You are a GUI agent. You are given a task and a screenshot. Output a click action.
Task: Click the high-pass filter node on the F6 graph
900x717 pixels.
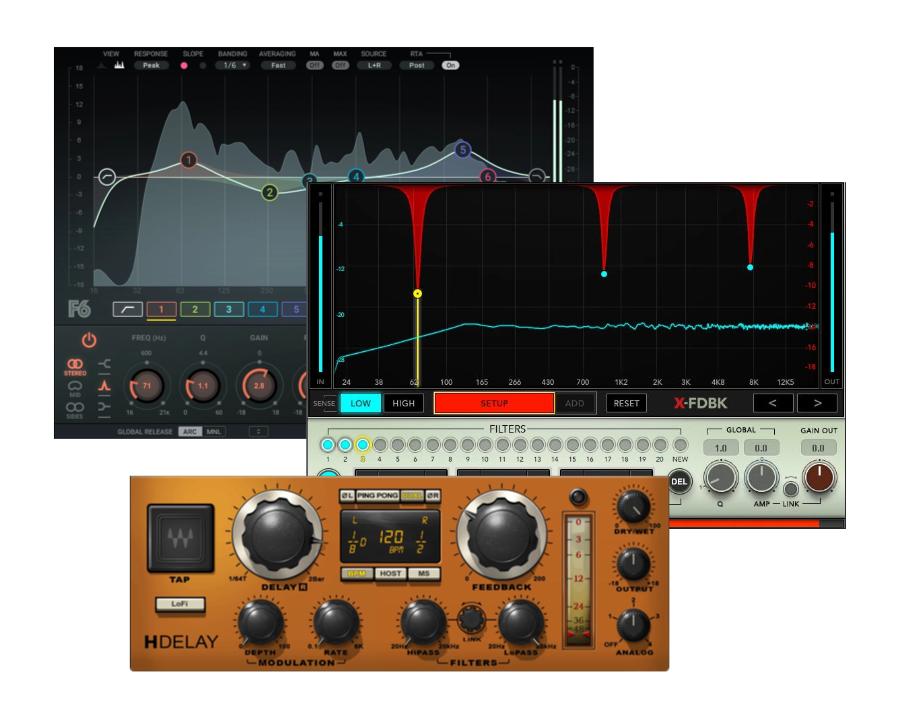[x=107, y=177]
